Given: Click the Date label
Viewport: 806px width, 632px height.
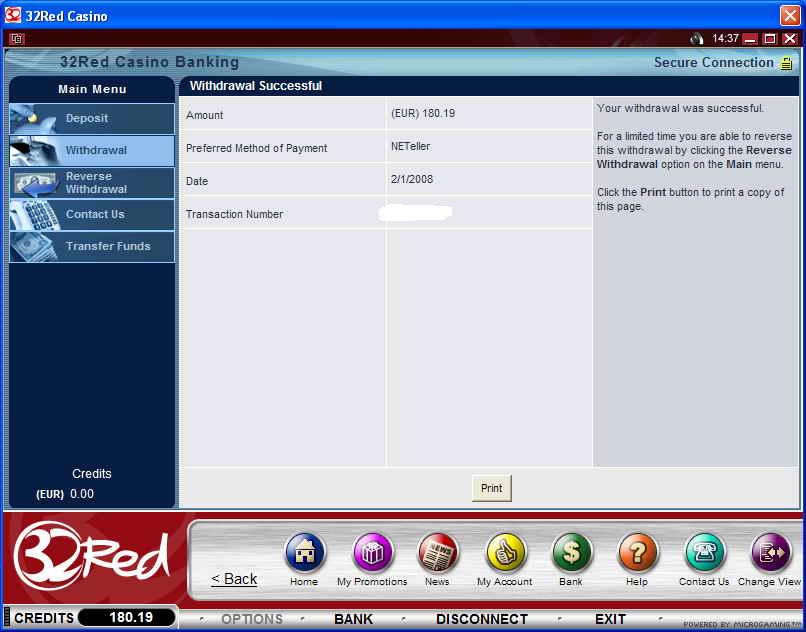Looking at the screenshot, I should (x=197, y=182).
